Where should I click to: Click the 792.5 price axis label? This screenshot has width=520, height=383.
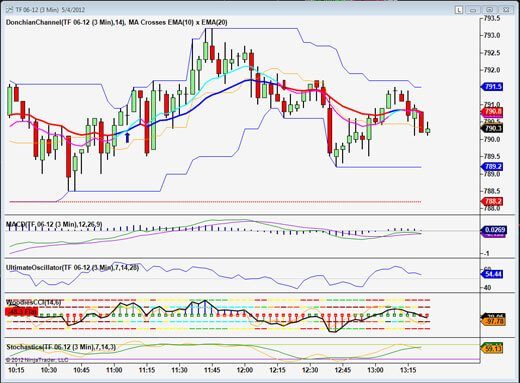[x=492, y=53]
